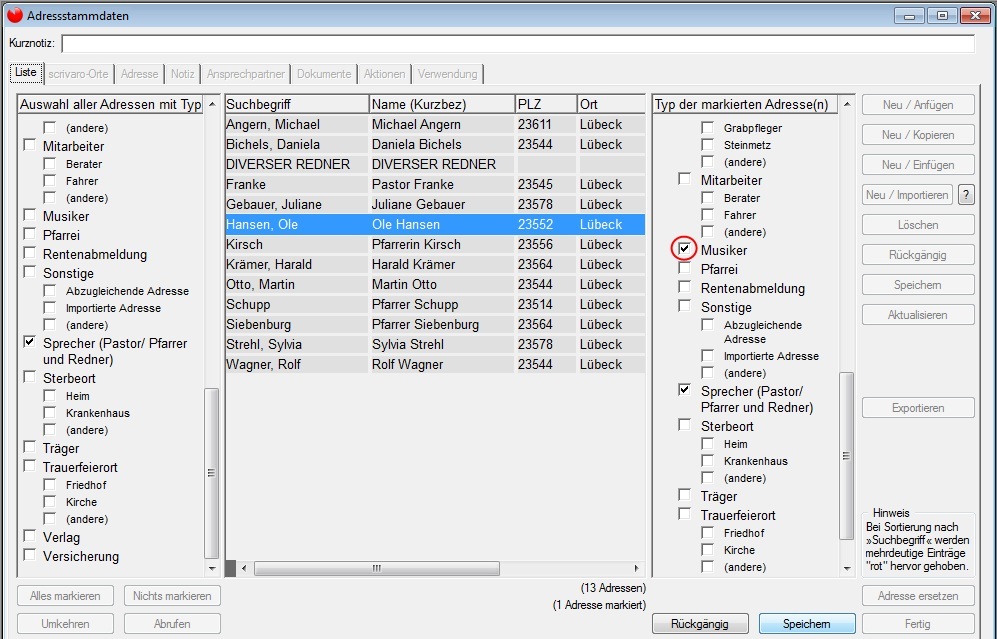Viewport: 997px width, 639px height.
Task: Click the Neu / Importieren button
Action: tap(907, 195)
